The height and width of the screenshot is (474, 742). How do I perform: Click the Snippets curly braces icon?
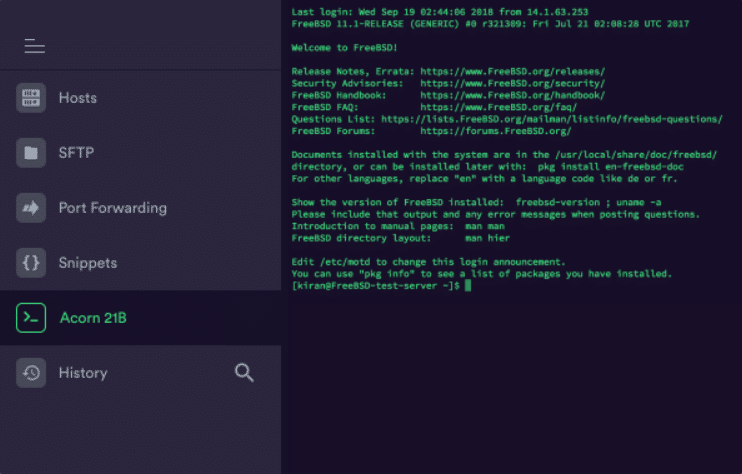pyautogui.click(x=31, y=263)
